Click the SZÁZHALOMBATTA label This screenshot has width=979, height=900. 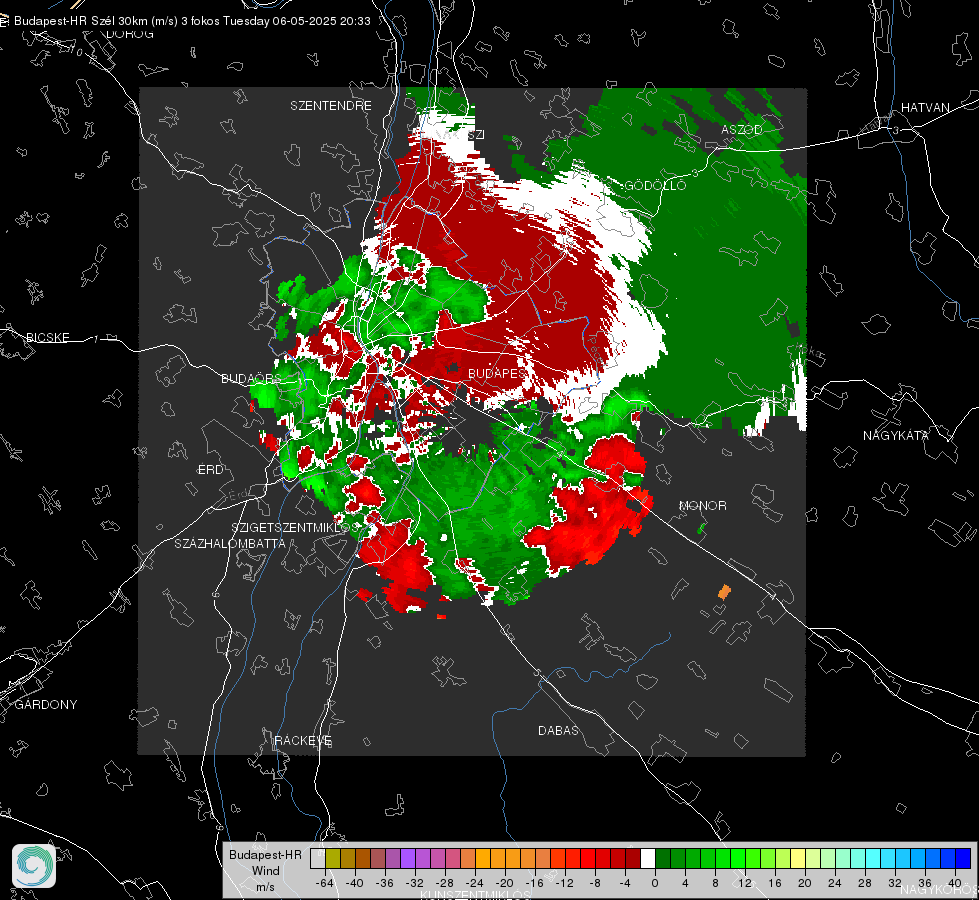coord(230,543)
